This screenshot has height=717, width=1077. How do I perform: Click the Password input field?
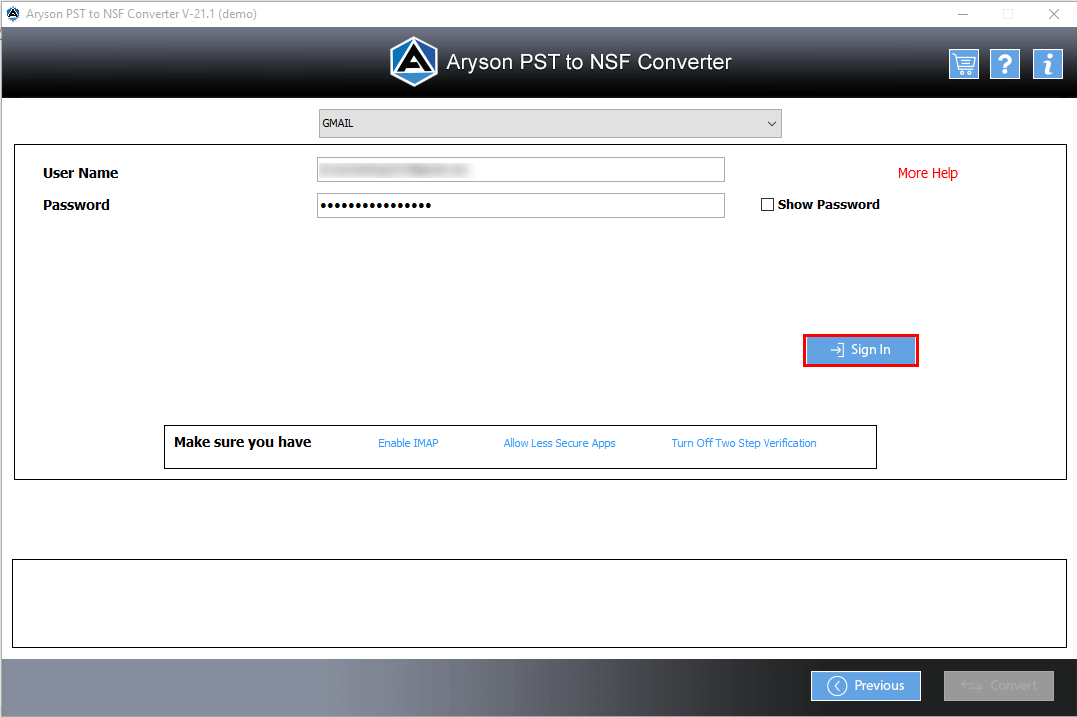point(521,205)
